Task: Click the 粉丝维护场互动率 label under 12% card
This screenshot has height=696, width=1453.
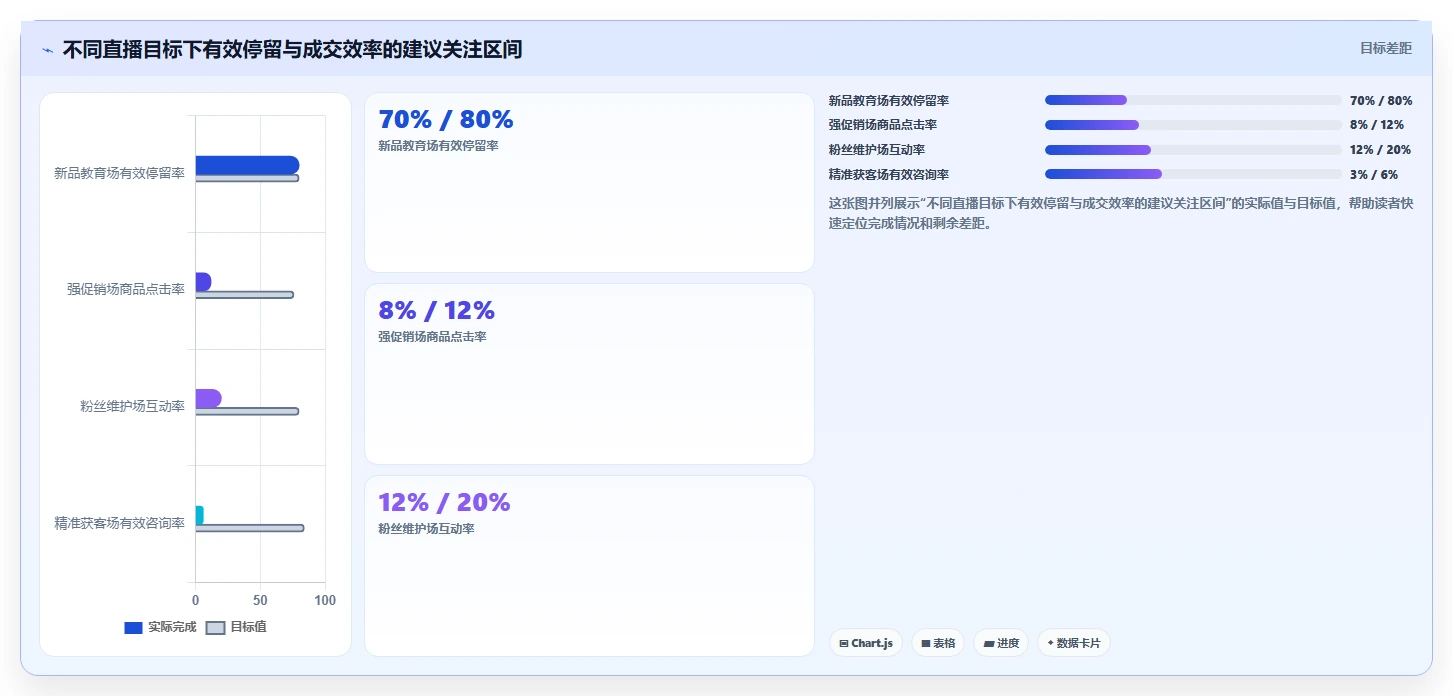Action: (426, 529)
